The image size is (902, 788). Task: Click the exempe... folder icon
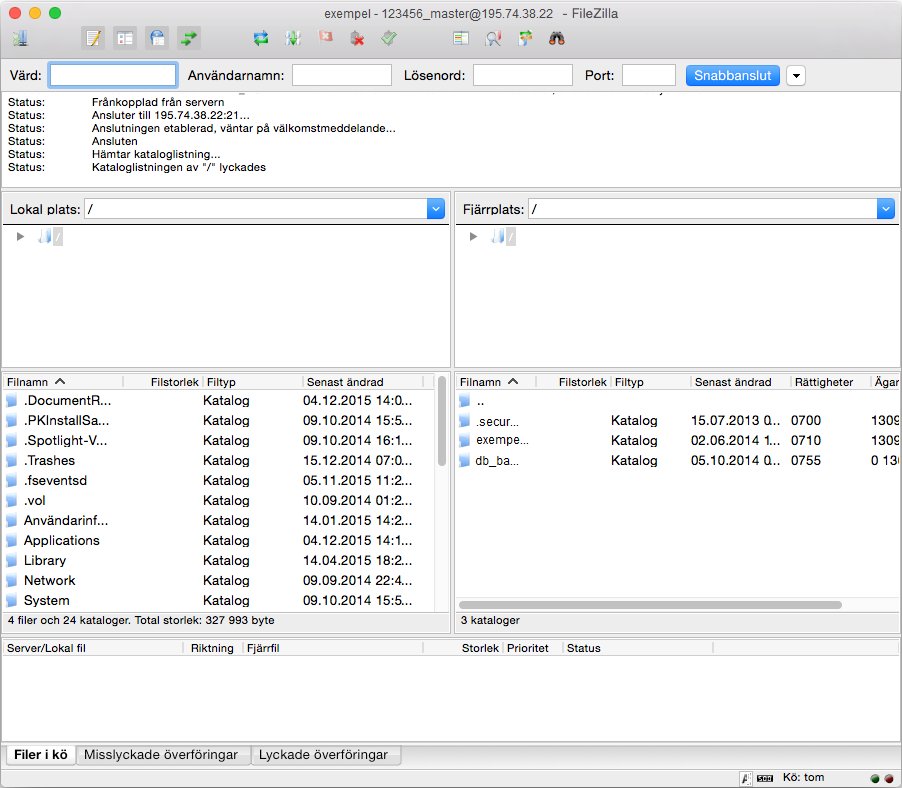tap(465, 441)
